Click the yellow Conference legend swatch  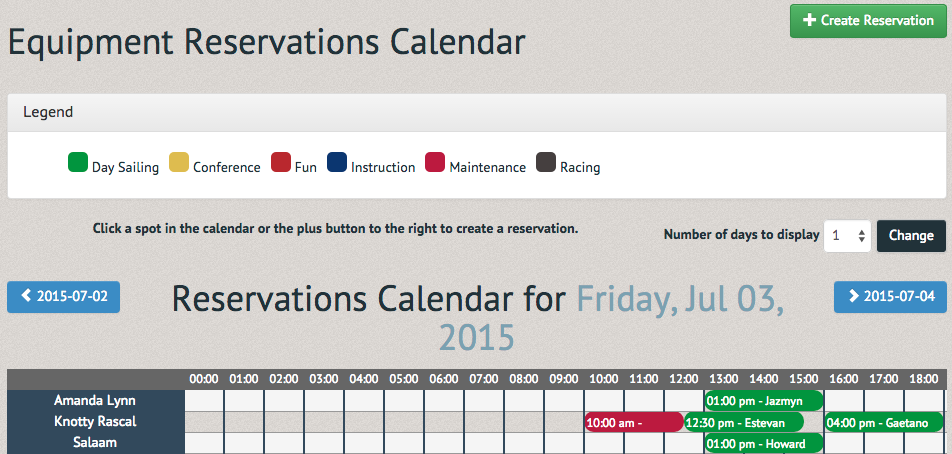179,163
